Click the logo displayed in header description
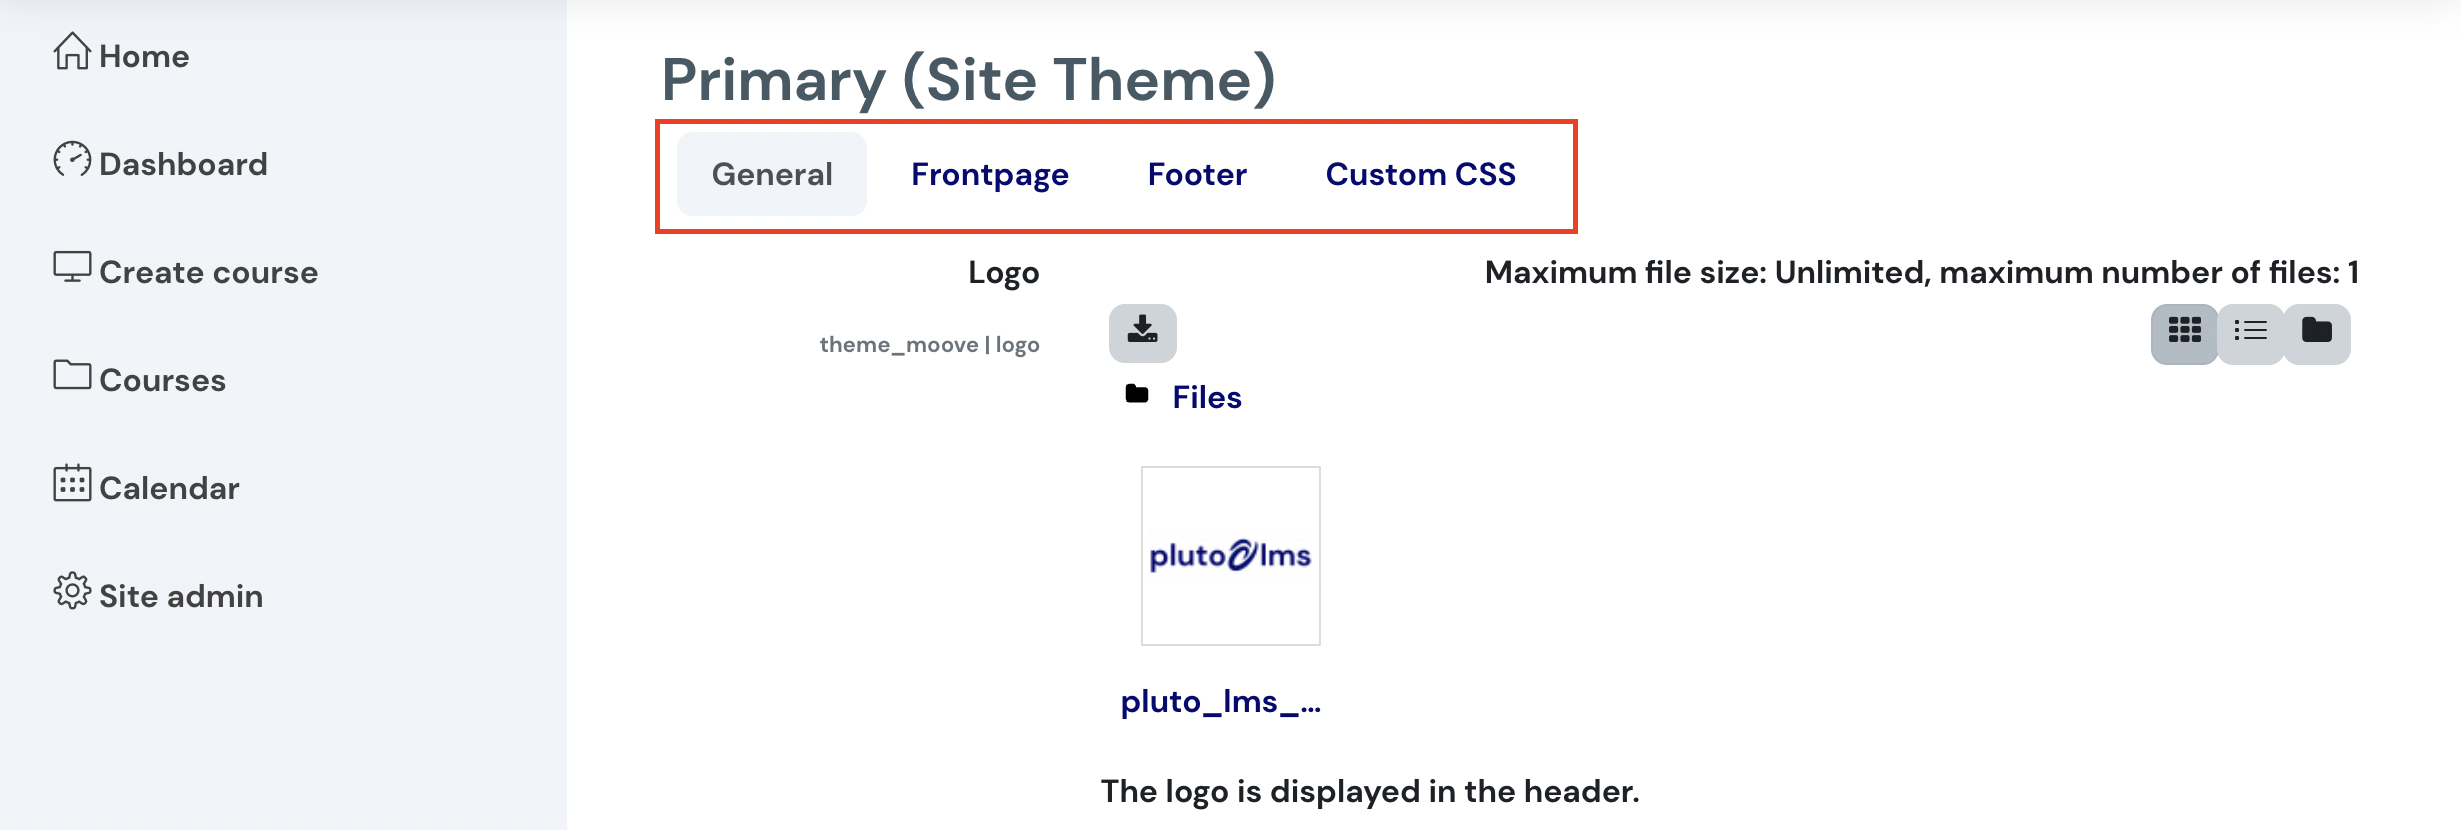This screenshot has height=830, width=2461. pos(1370,792)
